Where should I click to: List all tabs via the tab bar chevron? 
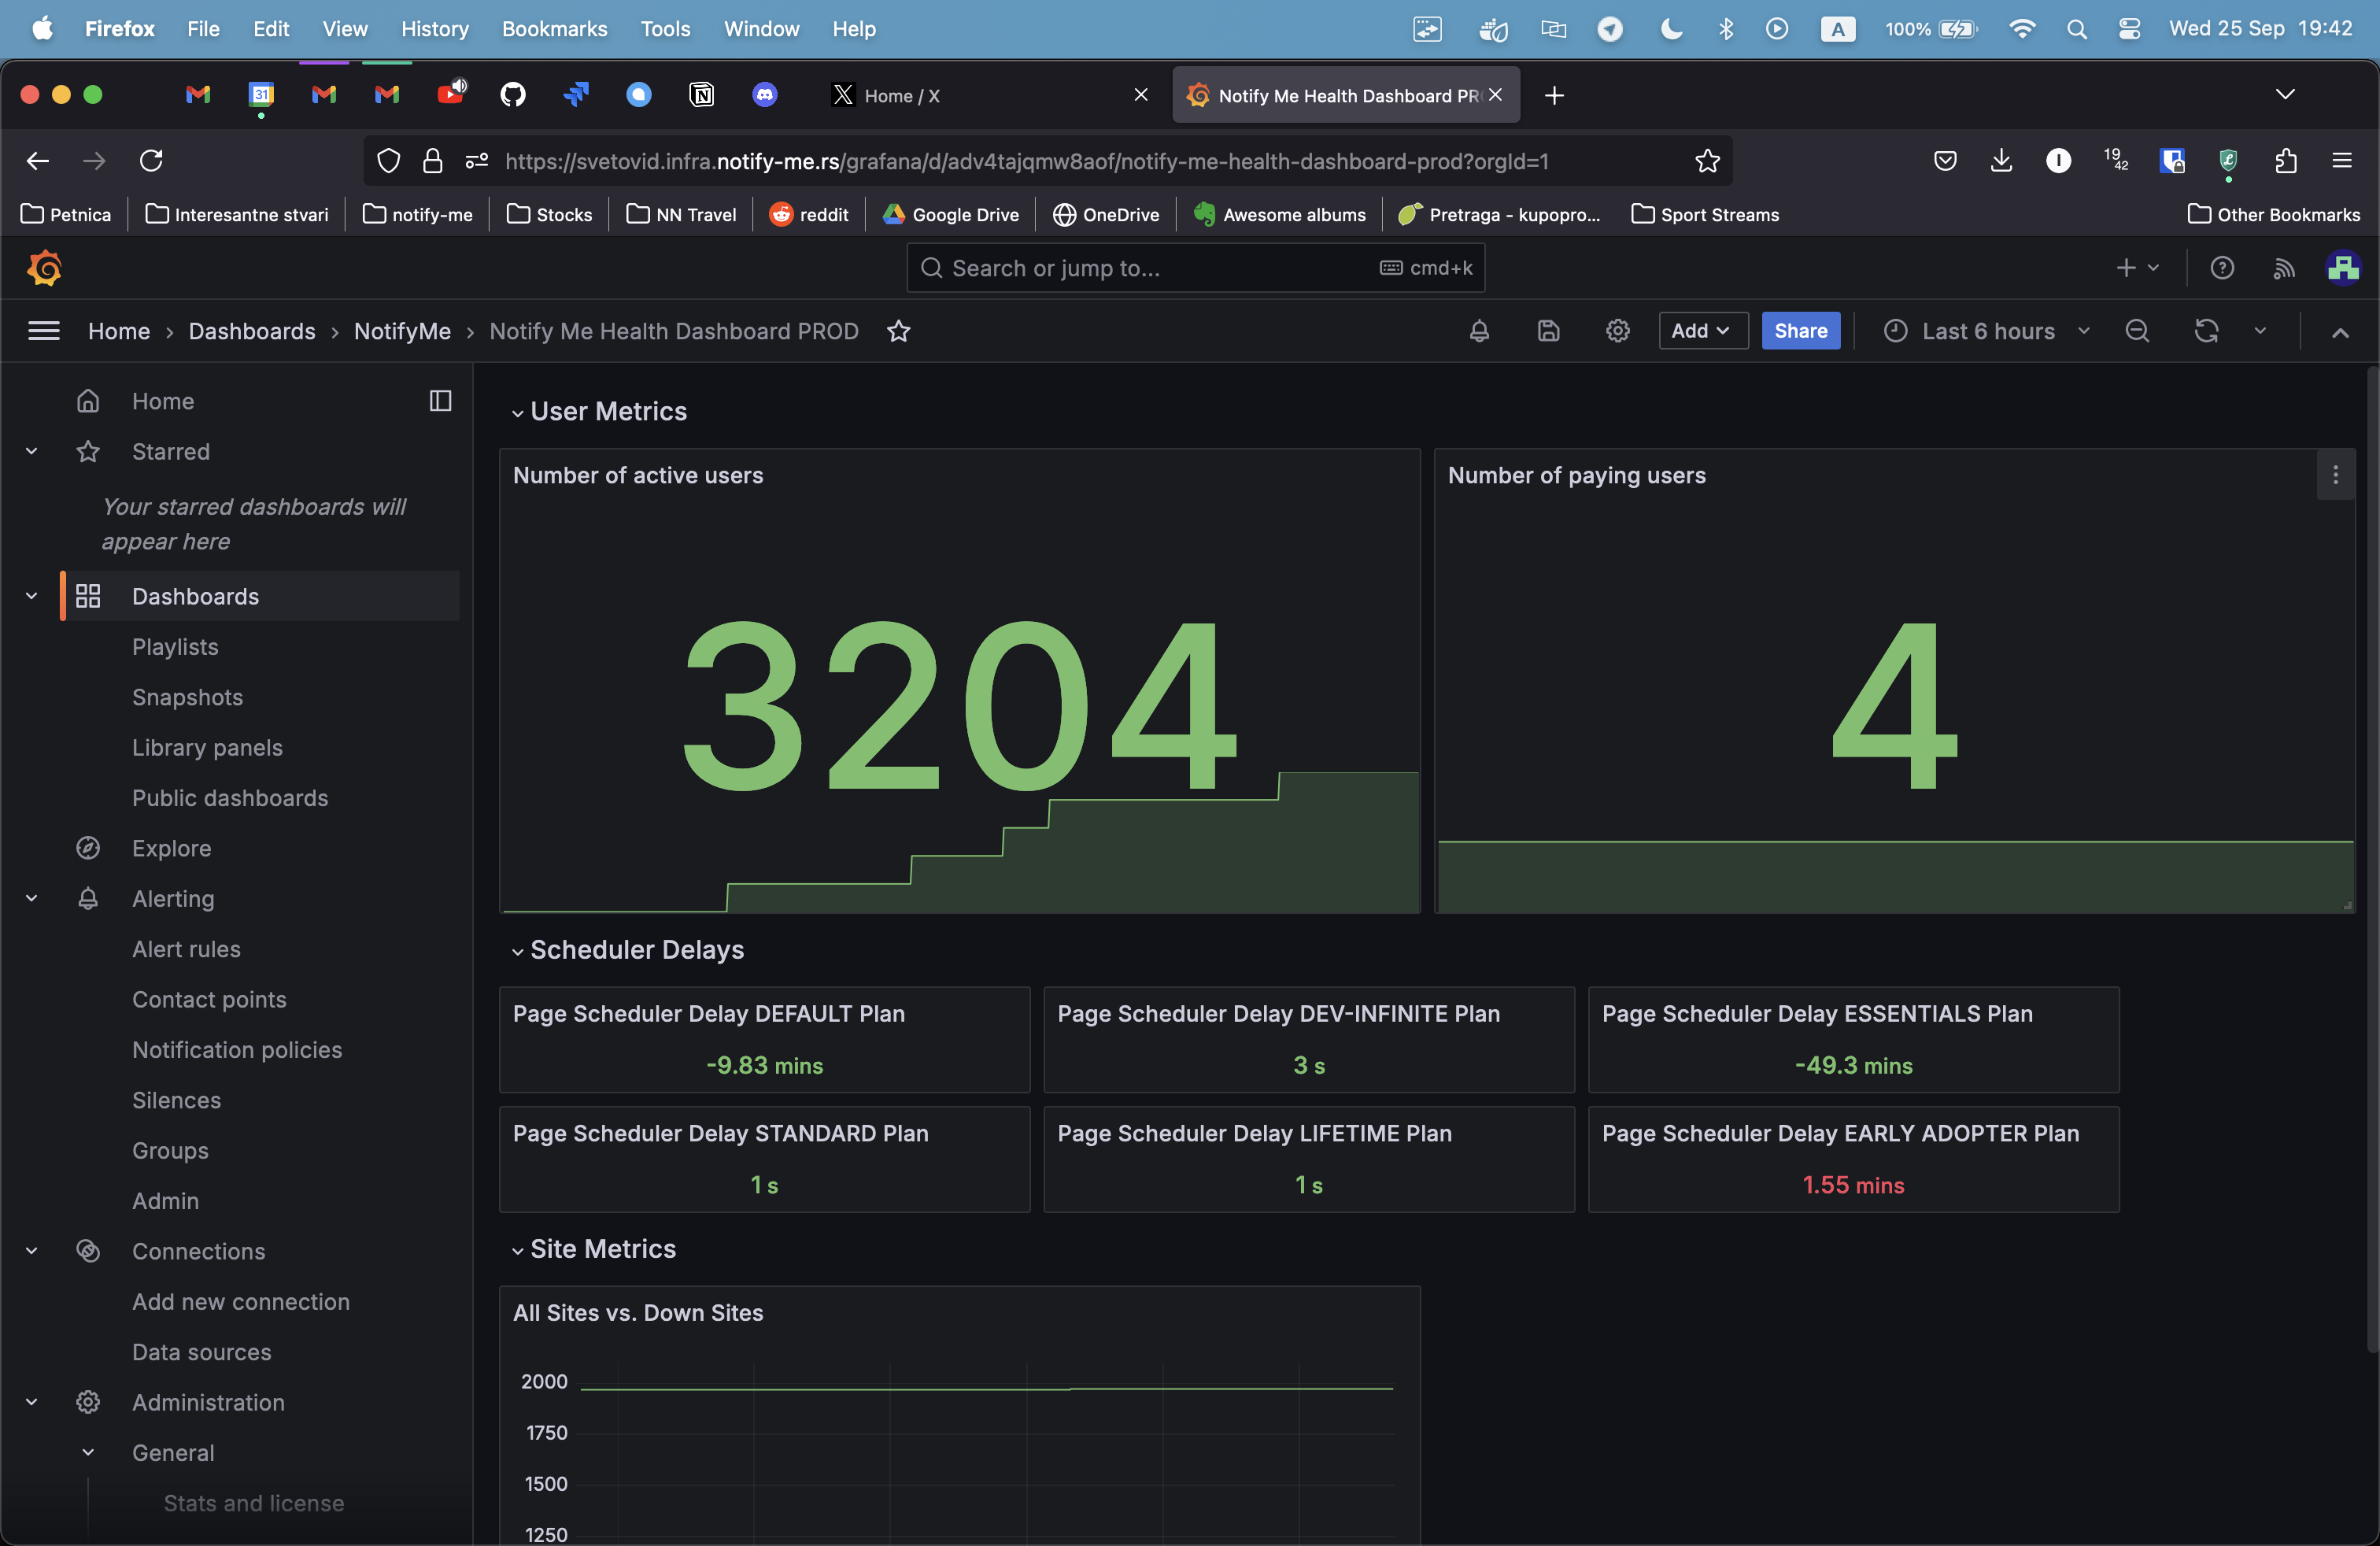[2285, 95]
